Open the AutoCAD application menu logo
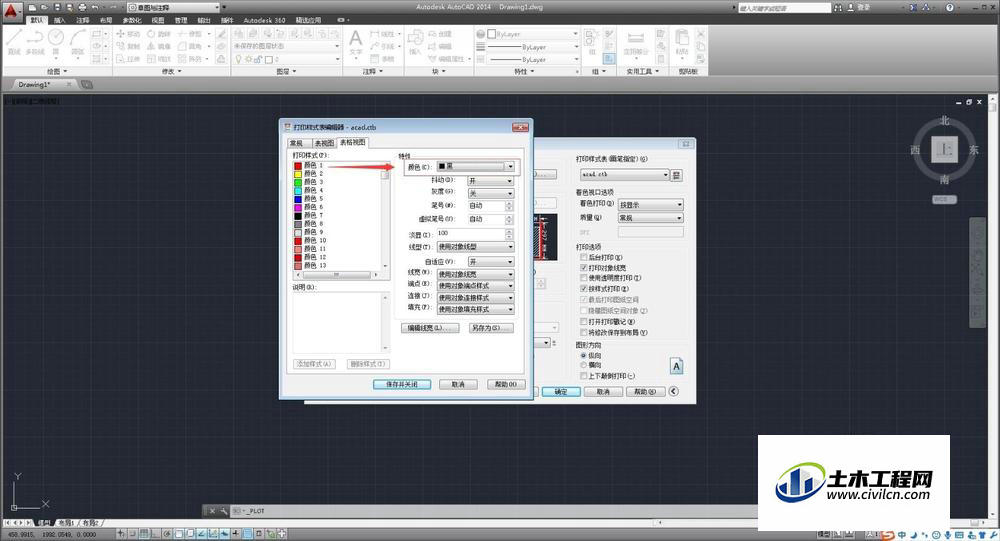The image size is (1000, 541). tap(12, 9)
